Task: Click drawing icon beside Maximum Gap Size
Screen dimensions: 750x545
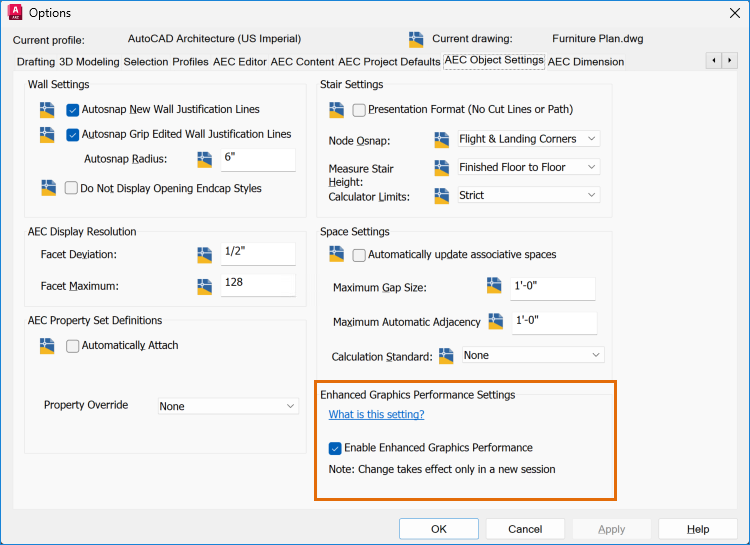Action: coord(493,287)
